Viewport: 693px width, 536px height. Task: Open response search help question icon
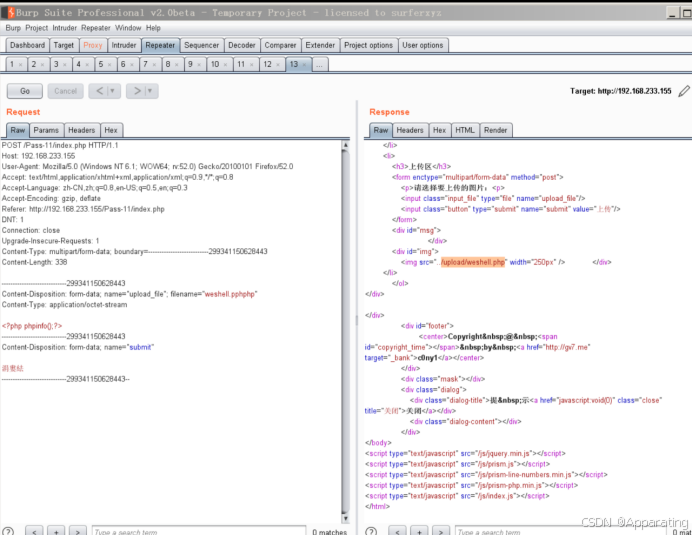[x=371, y=532]
